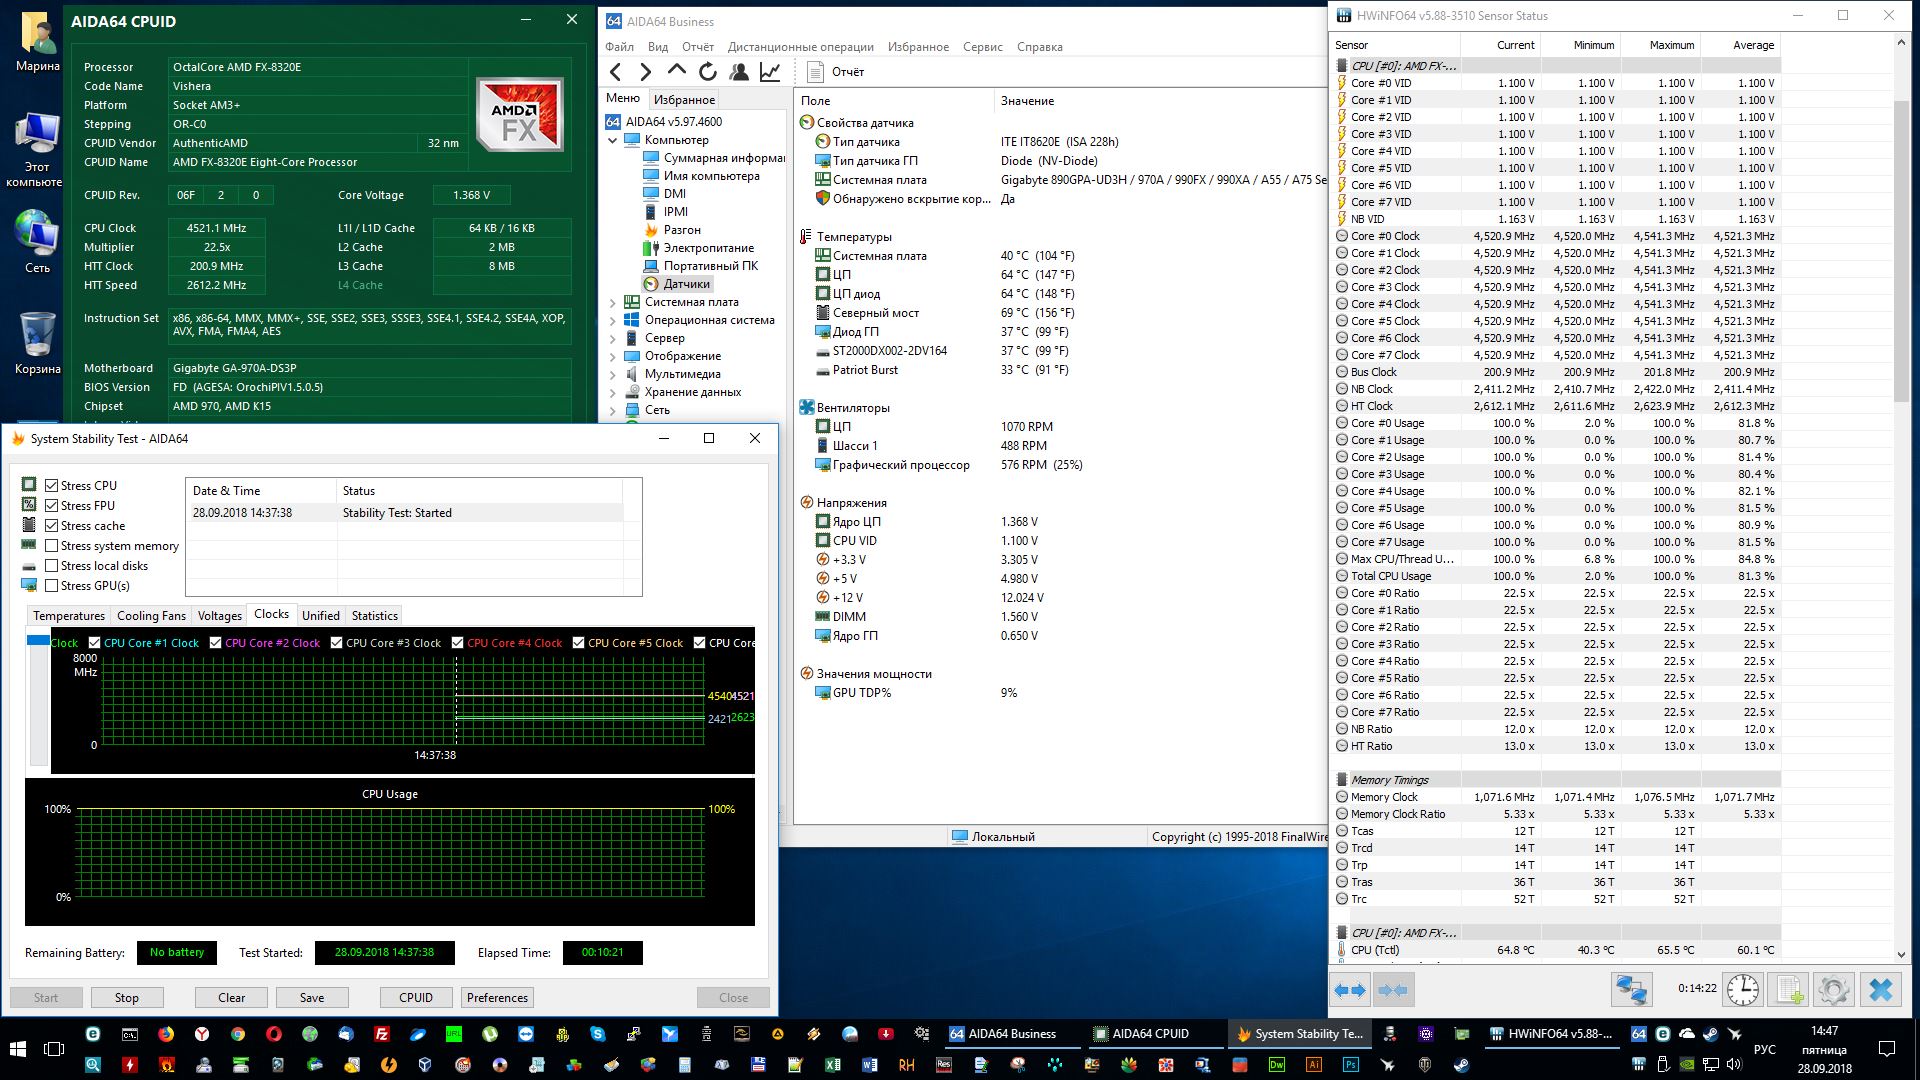This screenshot has width=1920, height=1080.
Task: Open the Сервис menu in AIDA64
Action: click(982, 47)
